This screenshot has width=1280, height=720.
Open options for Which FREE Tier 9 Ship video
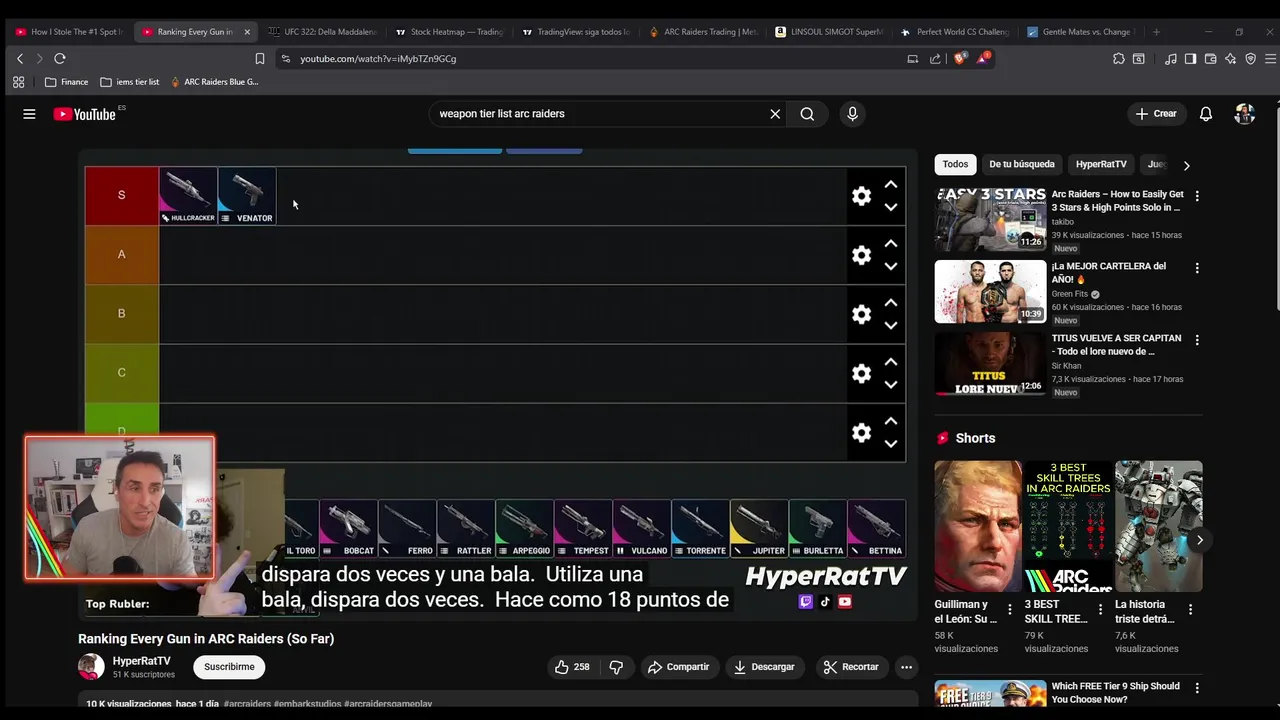(1197, 688)
